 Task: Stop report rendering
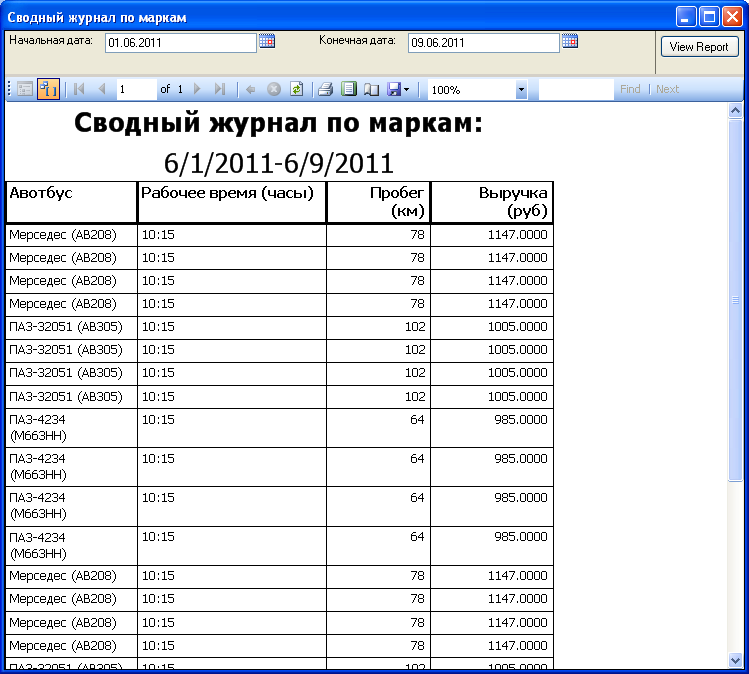[274, 89]
